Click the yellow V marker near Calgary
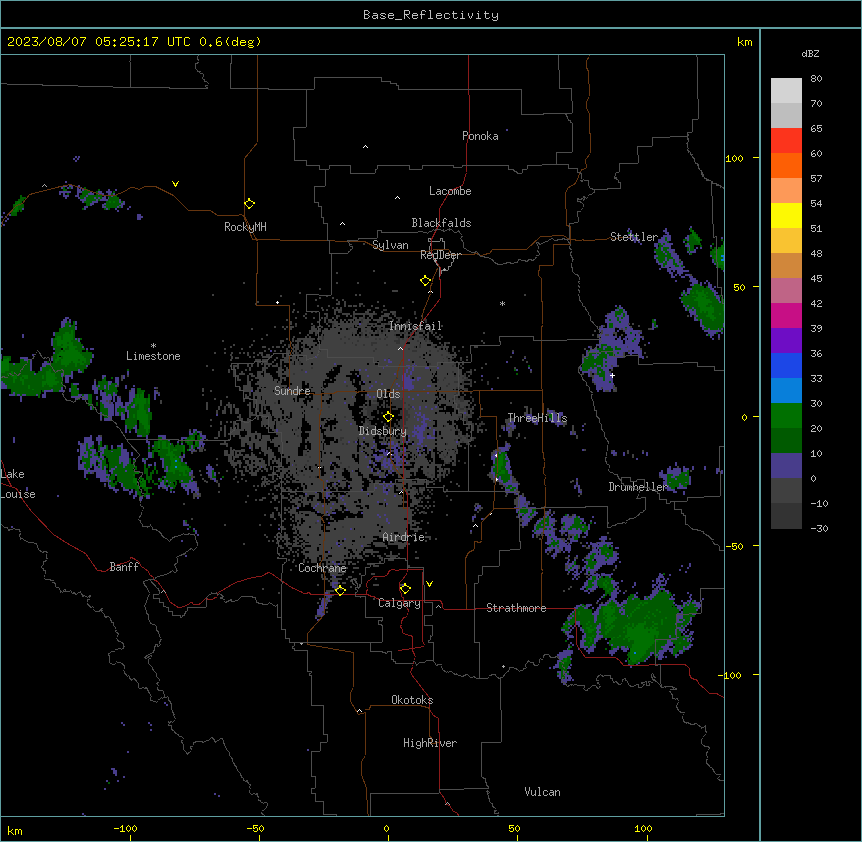Image resolution: width=862 pixels, height=842 pixels. [x=429, y=584]
